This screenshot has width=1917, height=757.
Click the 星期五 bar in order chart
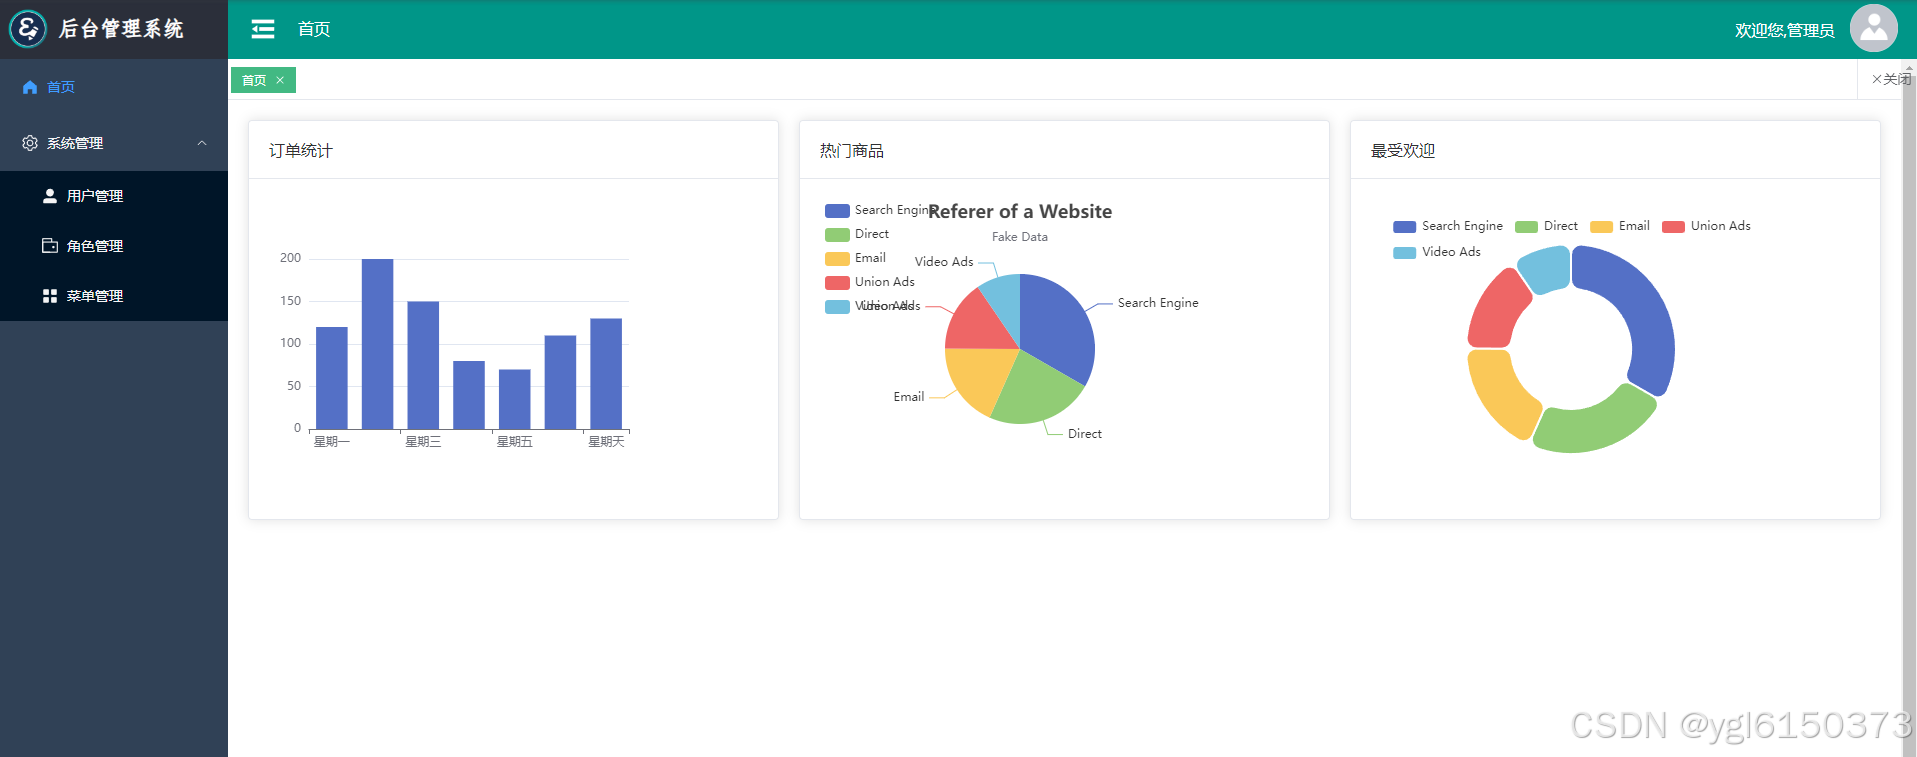515,399
